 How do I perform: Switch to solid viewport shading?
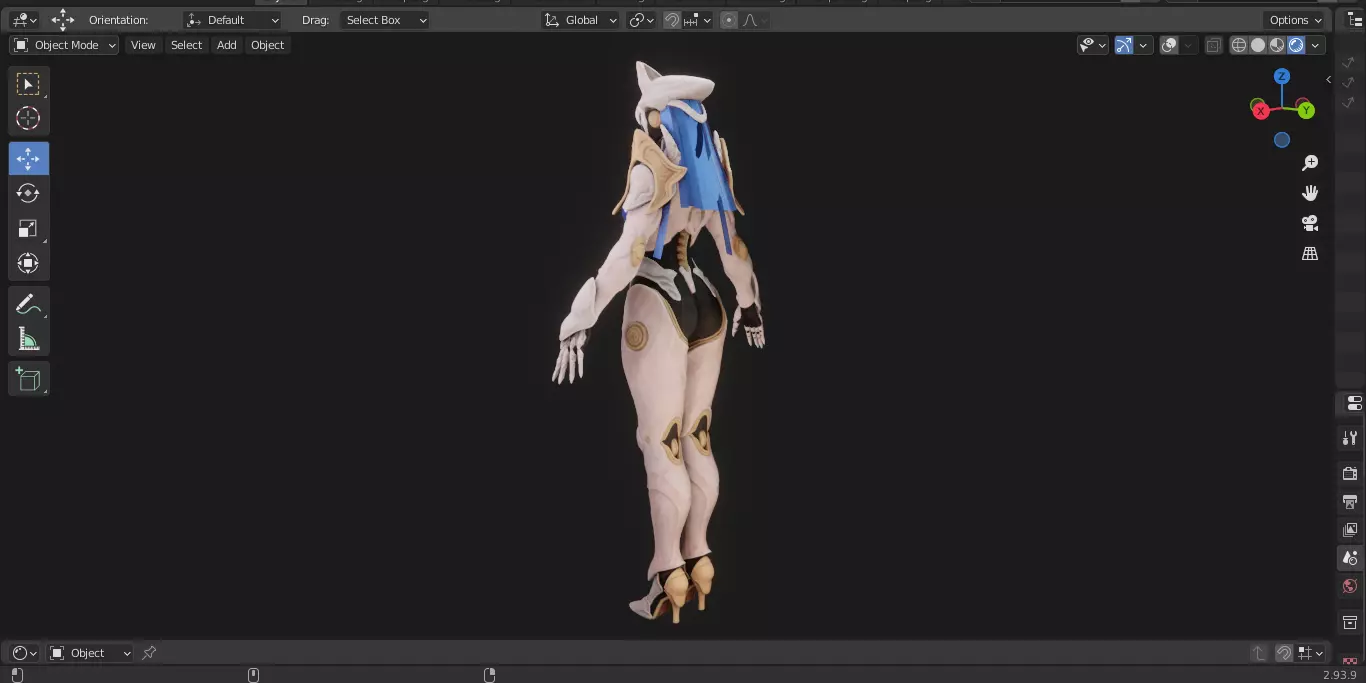click(1258, 45)
